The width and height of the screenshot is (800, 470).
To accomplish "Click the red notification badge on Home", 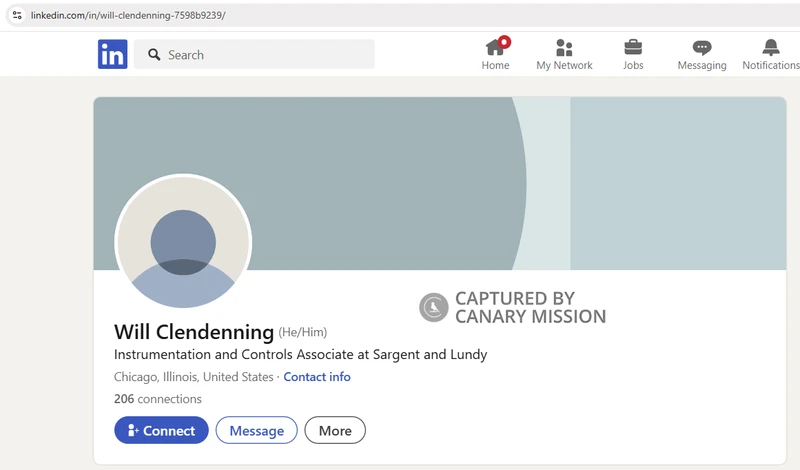I will point(504,41).
